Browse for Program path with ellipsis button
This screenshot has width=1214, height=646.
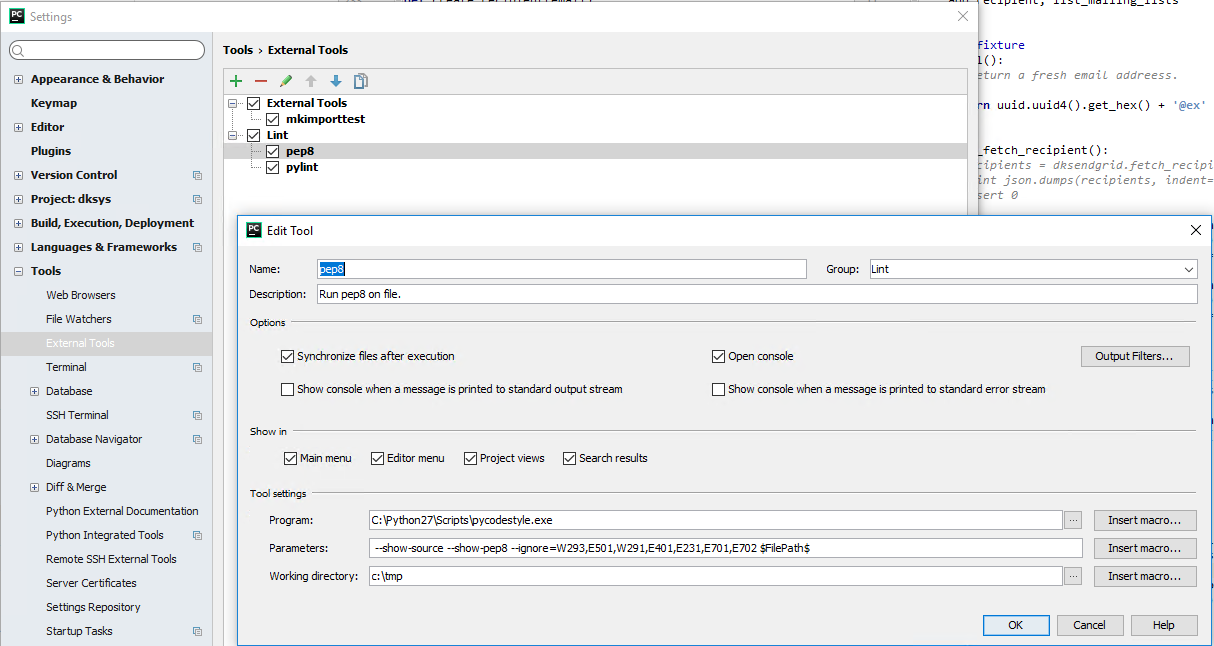(1073, 520)
